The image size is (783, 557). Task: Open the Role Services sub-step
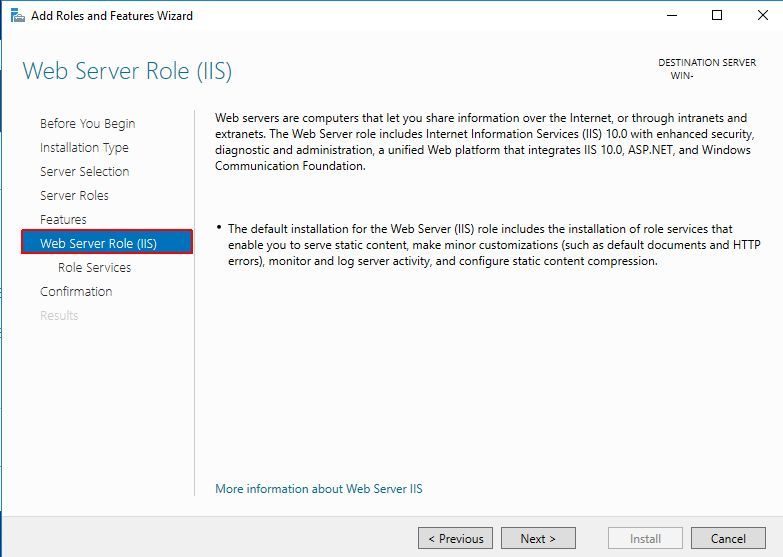point(94,268)
